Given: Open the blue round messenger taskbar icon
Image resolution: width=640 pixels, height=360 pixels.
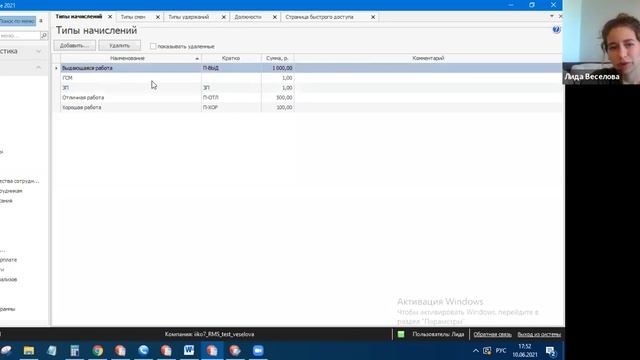Looking at the screenshot, I should point(143,351).
